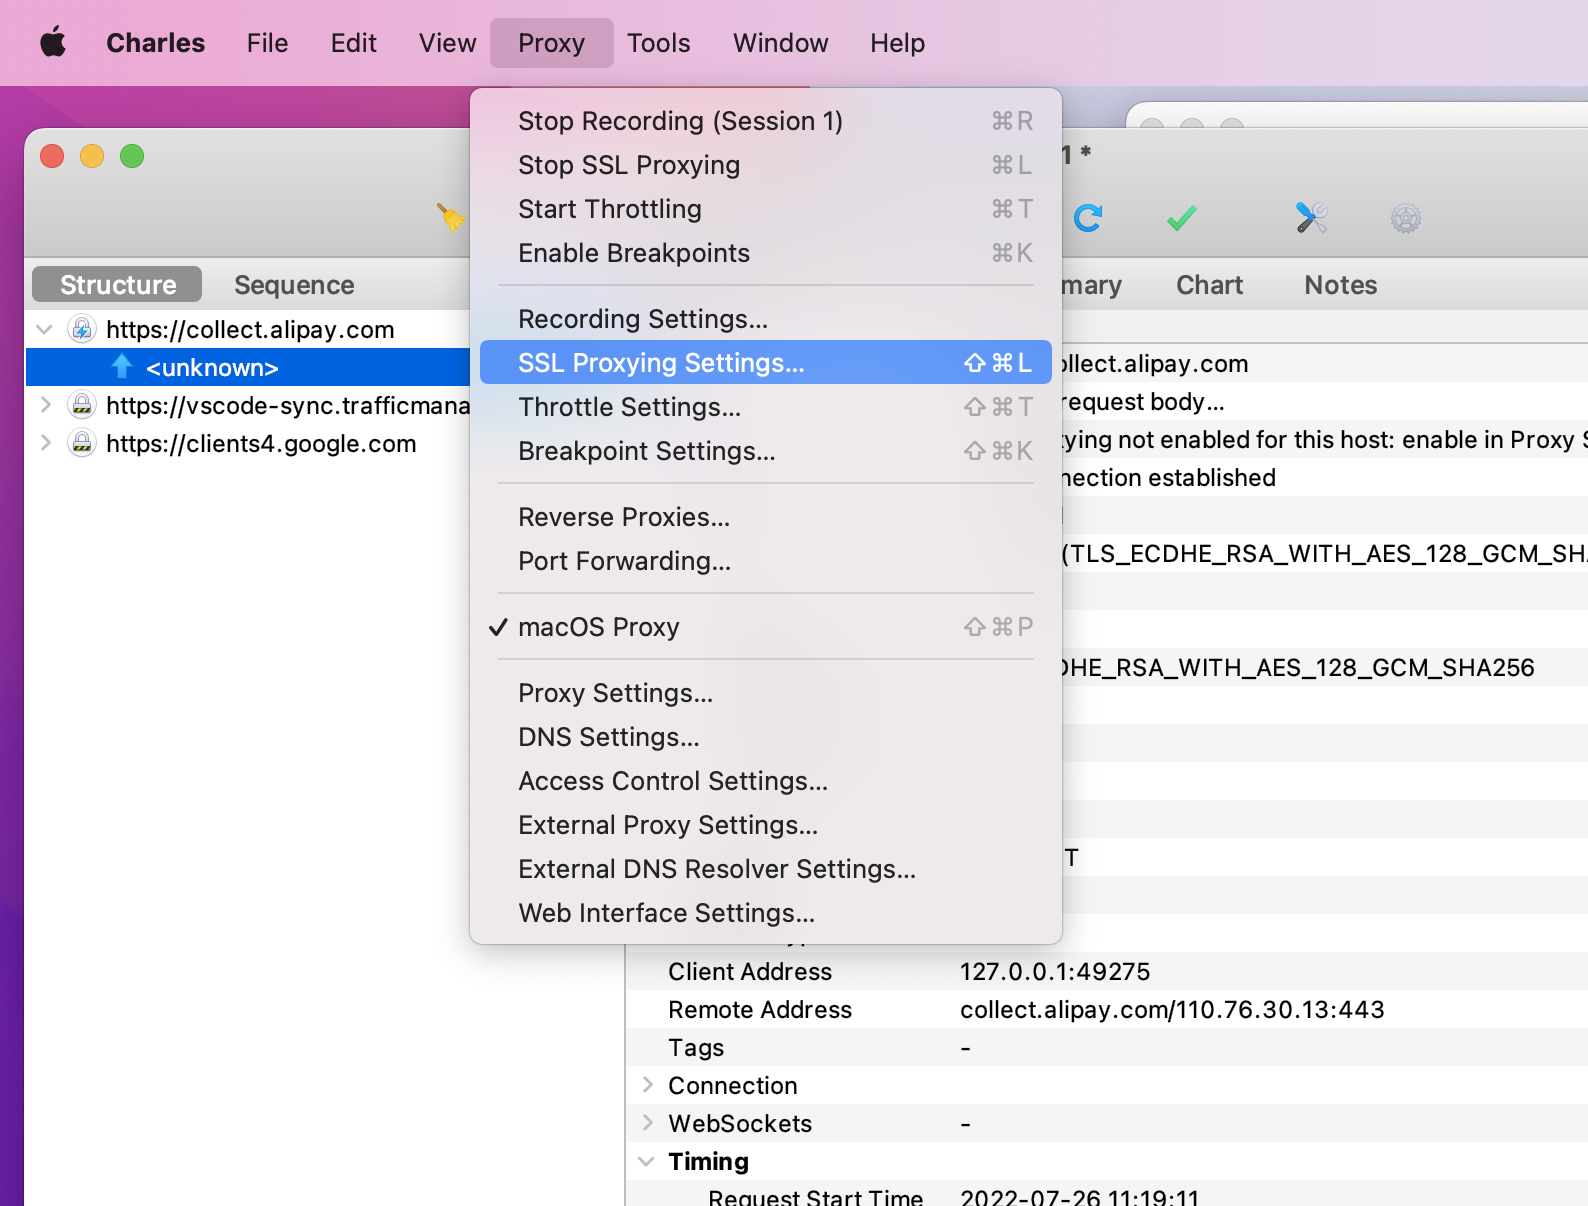Toggle Stop Recording (Session 1)
This screenshot has width=1588, height=1206.
tap(766, 121)
